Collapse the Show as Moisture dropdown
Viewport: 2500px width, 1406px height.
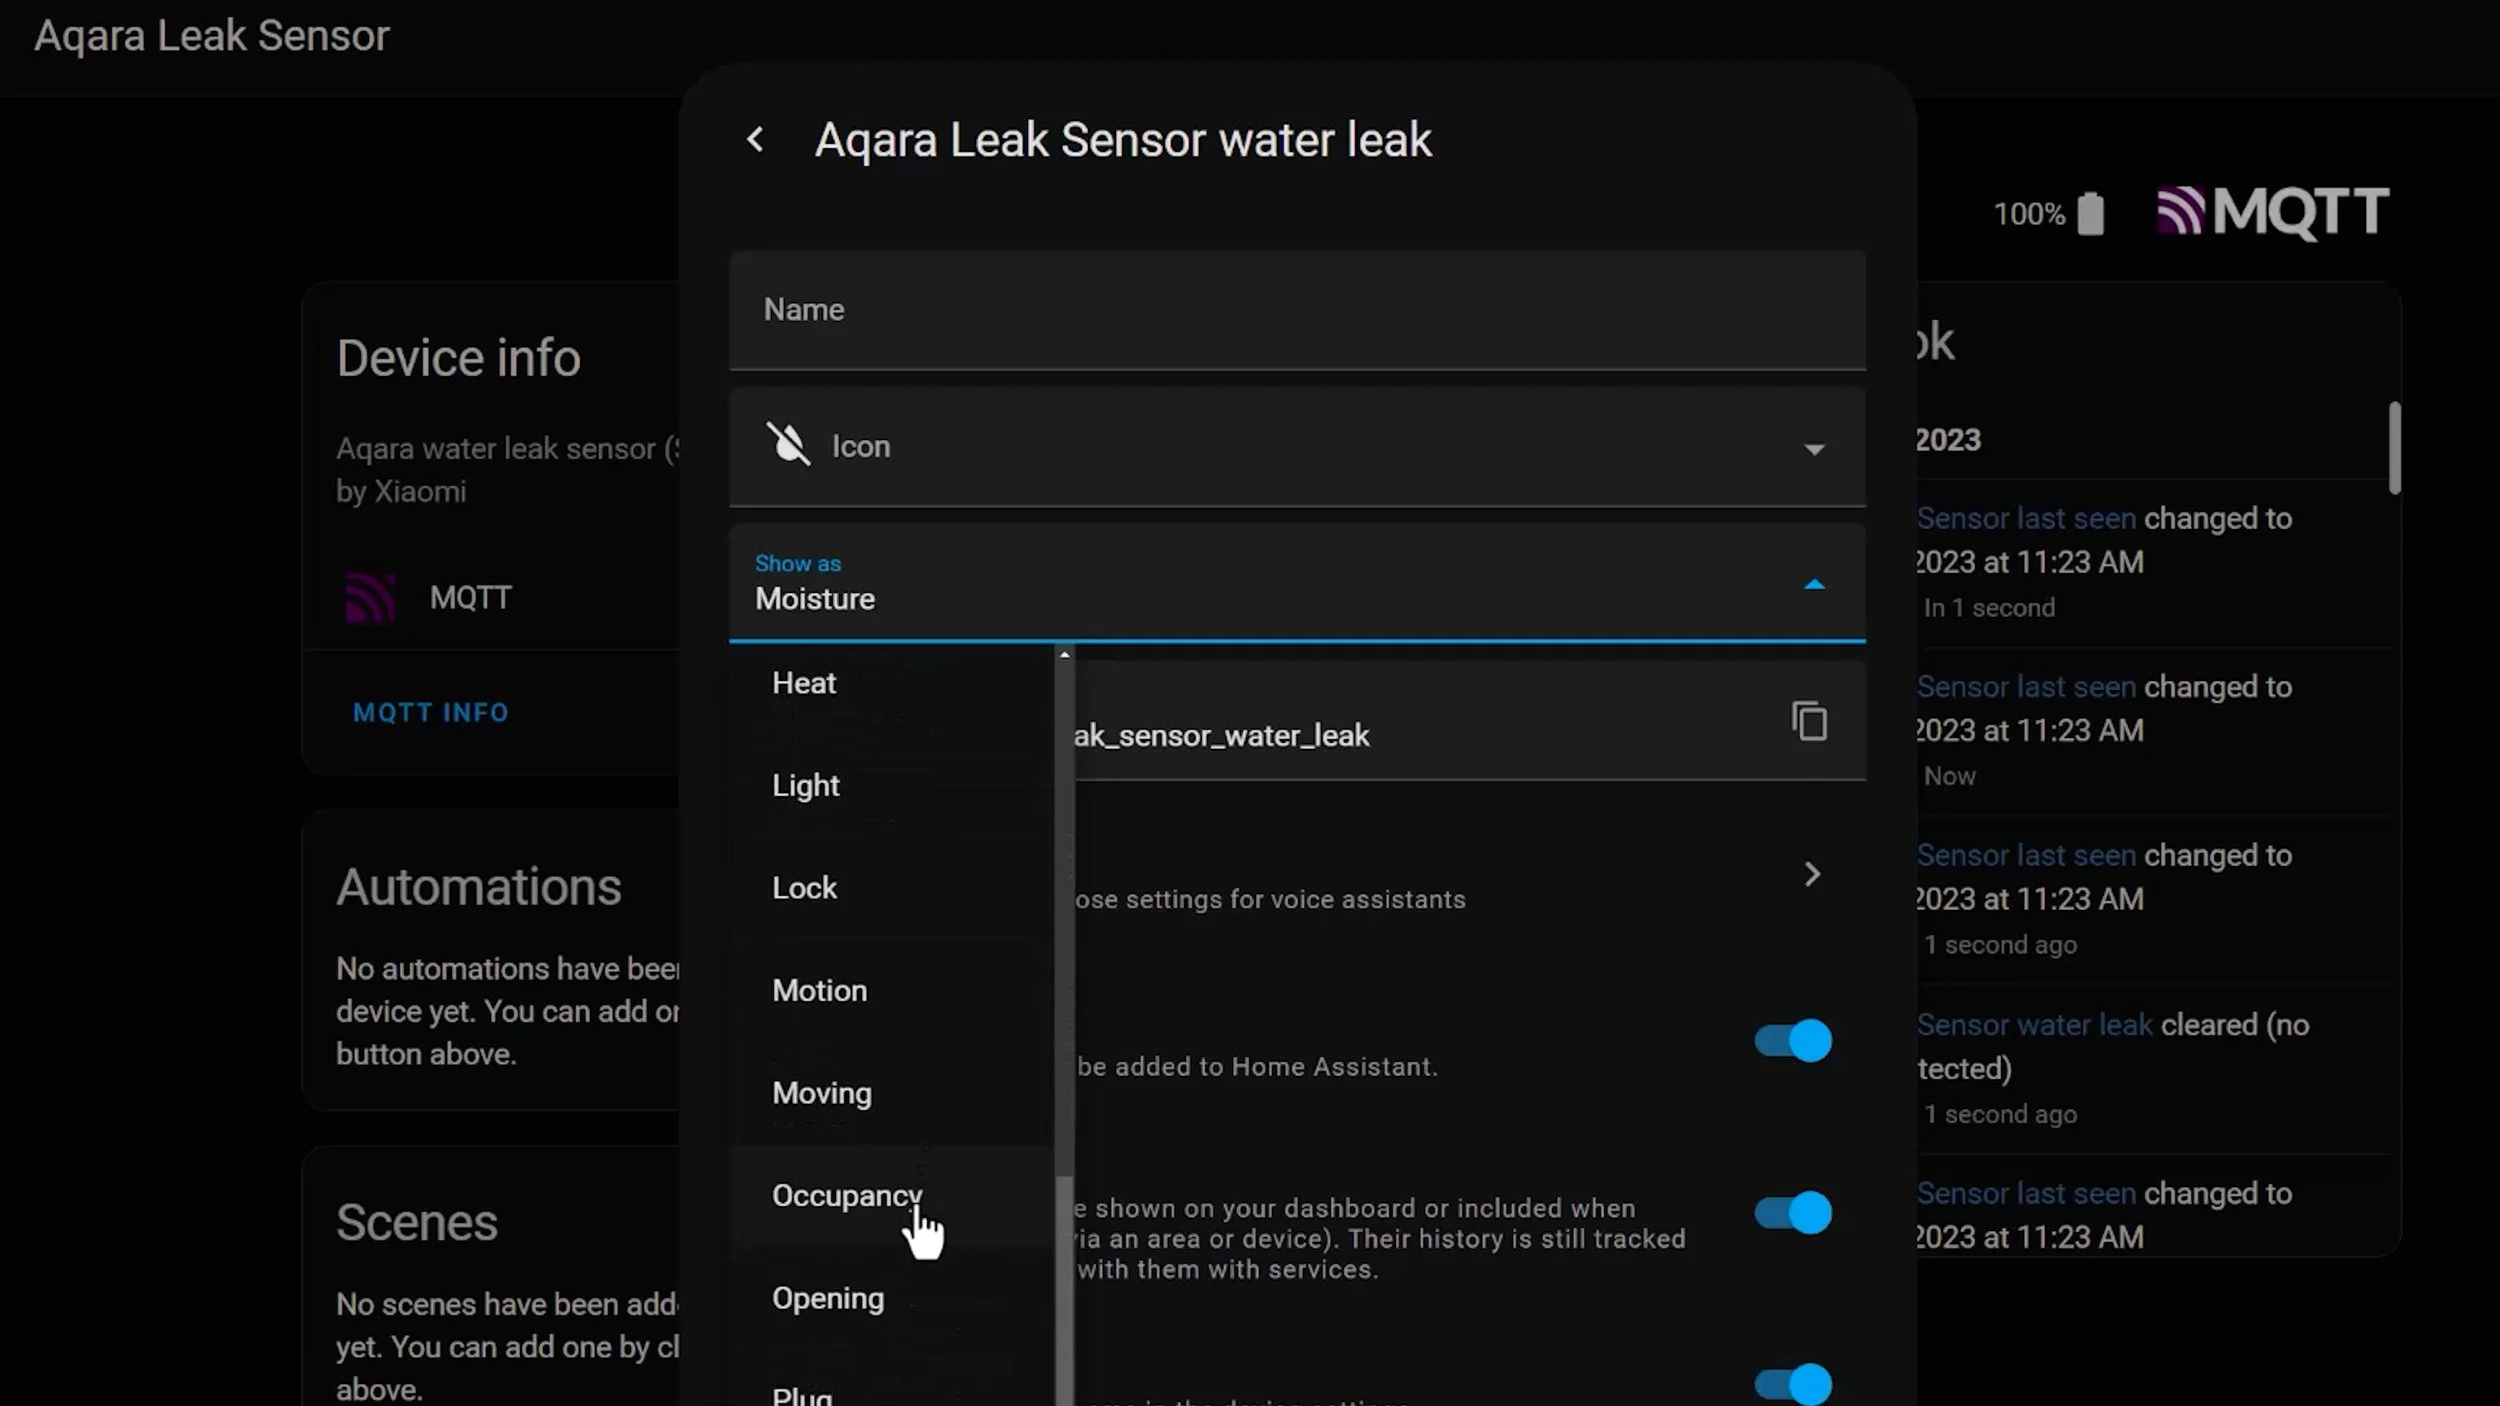pos(1813,584)
